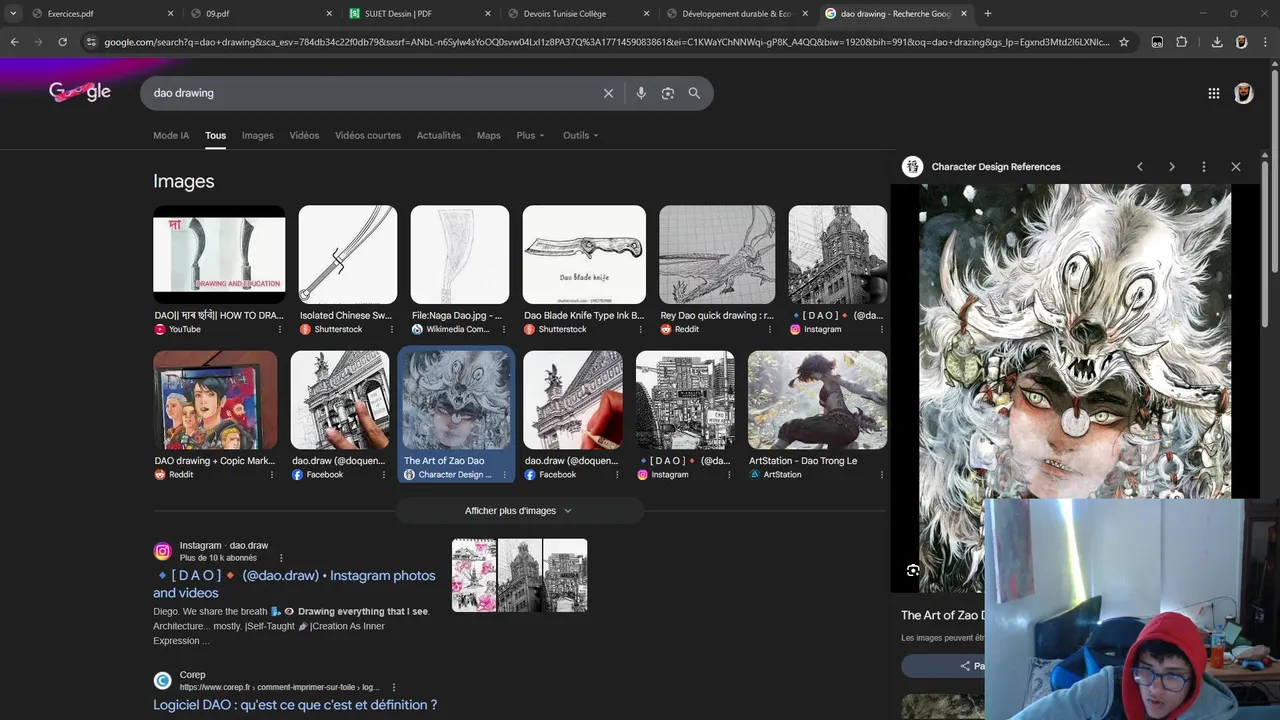
Task: Open the DAO HOW TO DRAW YouTube thumbnail
Action: (219, 255)
